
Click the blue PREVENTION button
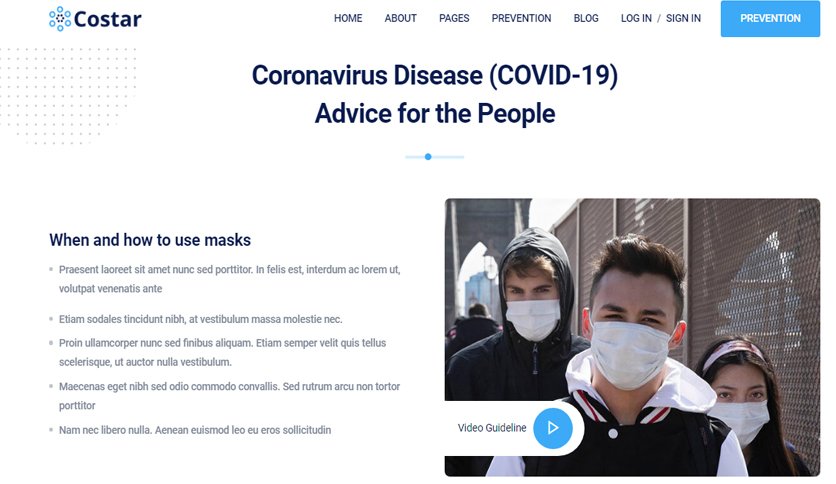coord(770,19)
